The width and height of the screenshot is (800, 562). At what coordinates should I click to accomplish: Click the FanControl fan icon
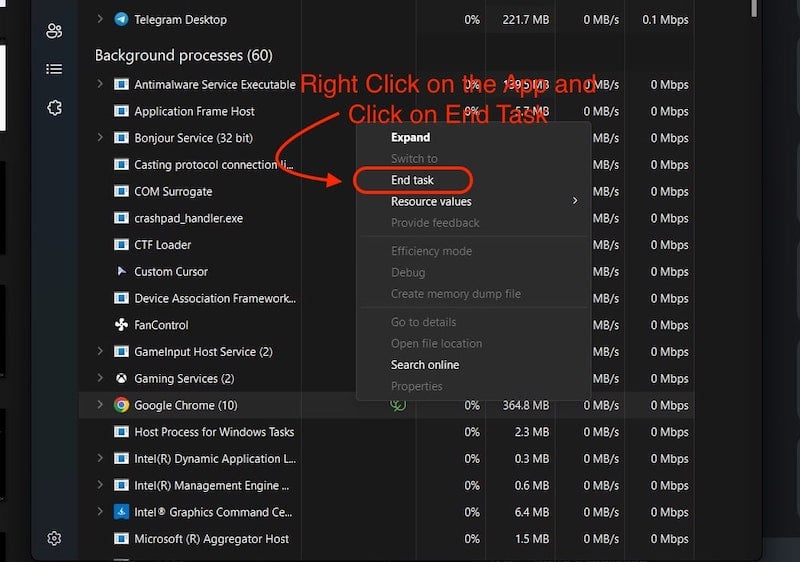tap(121, 324)
